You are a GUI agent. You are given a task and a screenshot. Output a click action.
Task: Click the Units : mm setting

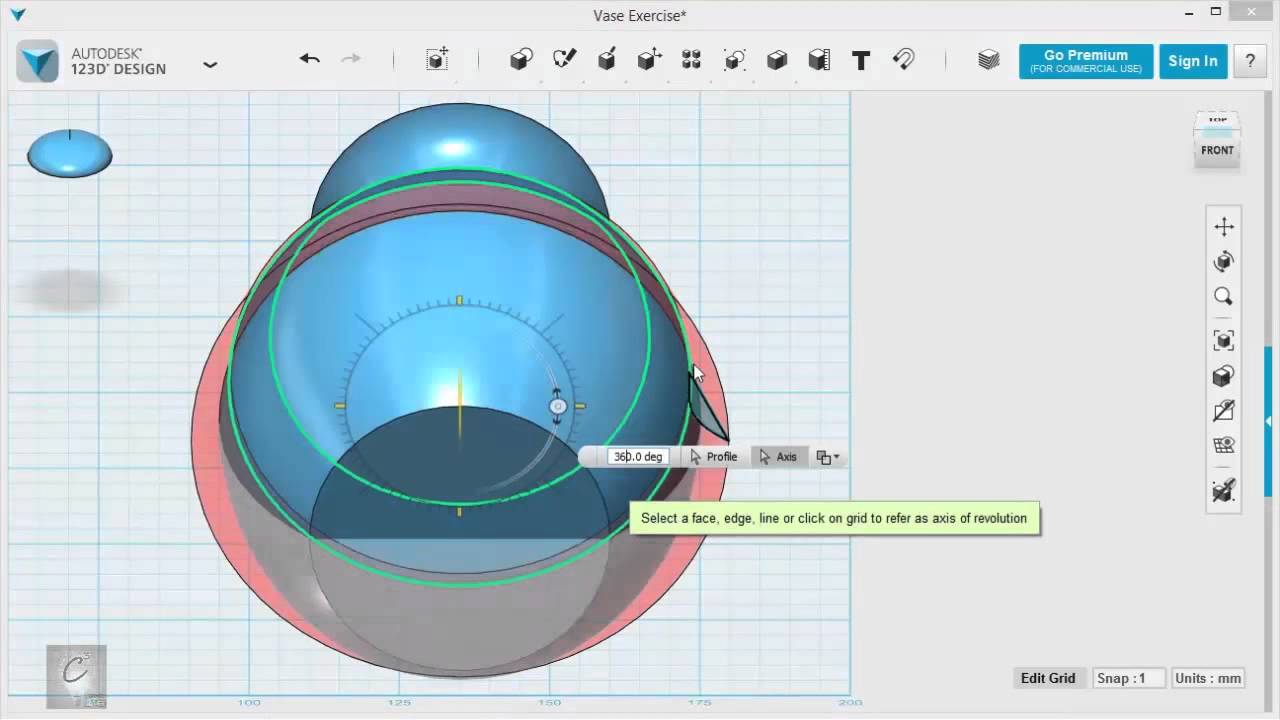click(1208, 678)
